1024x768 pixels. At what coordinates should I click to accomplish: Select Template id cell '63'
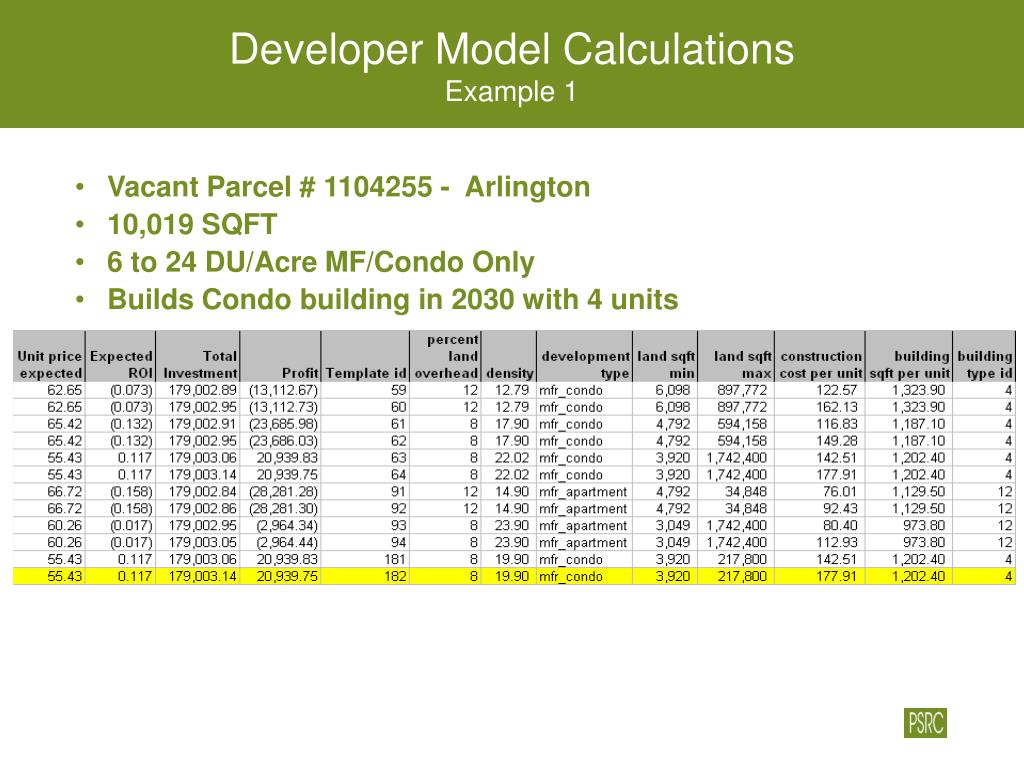(x=366, y=458)
